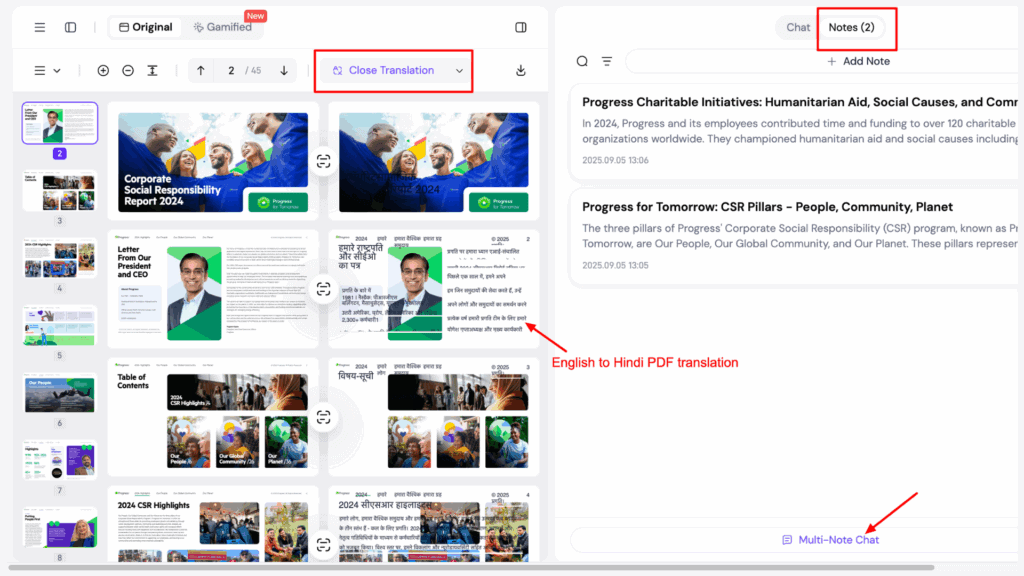Toggle the left sidebar panel icon

[x=70, y=27]
